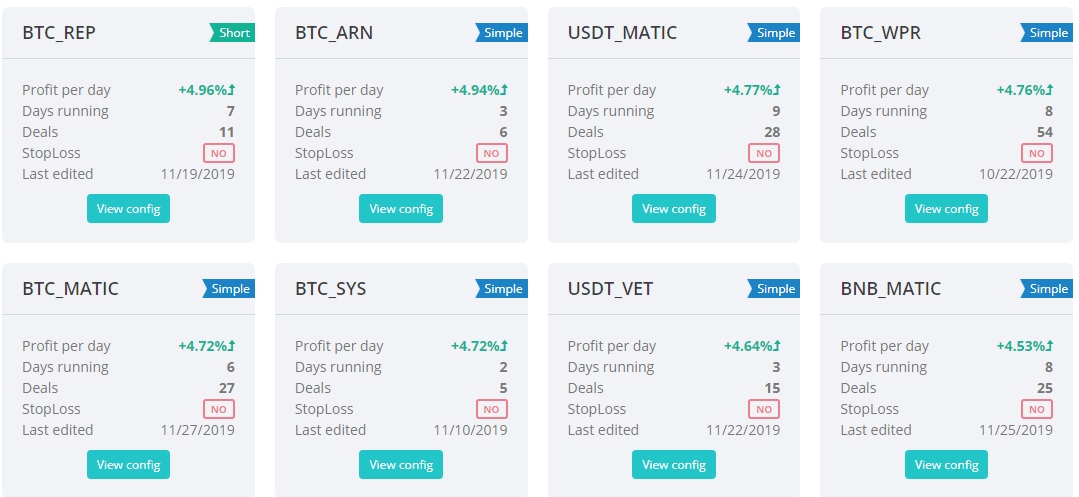The width and height of the screenshot is (1079, 497).
Task: Click StopLoss NO badge on USDT_VET card
Action: [764, 409]
